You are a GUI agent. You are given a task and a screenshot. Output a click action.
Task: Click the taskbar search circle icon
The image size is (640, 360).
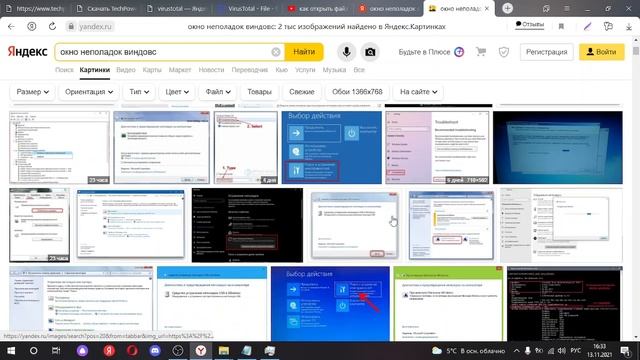coord(33,351)
